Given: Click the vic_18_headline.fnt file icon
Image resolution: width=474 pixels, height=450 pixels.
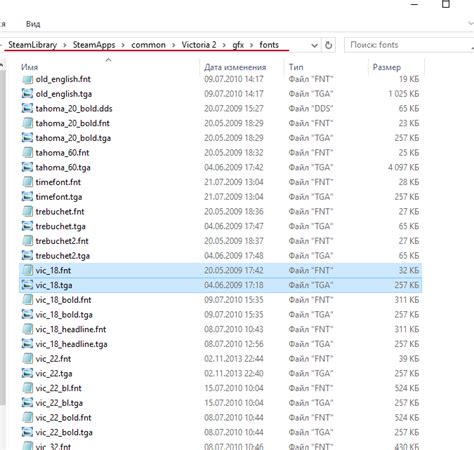Looking at the screenshot, I should [x=27, y=329].
